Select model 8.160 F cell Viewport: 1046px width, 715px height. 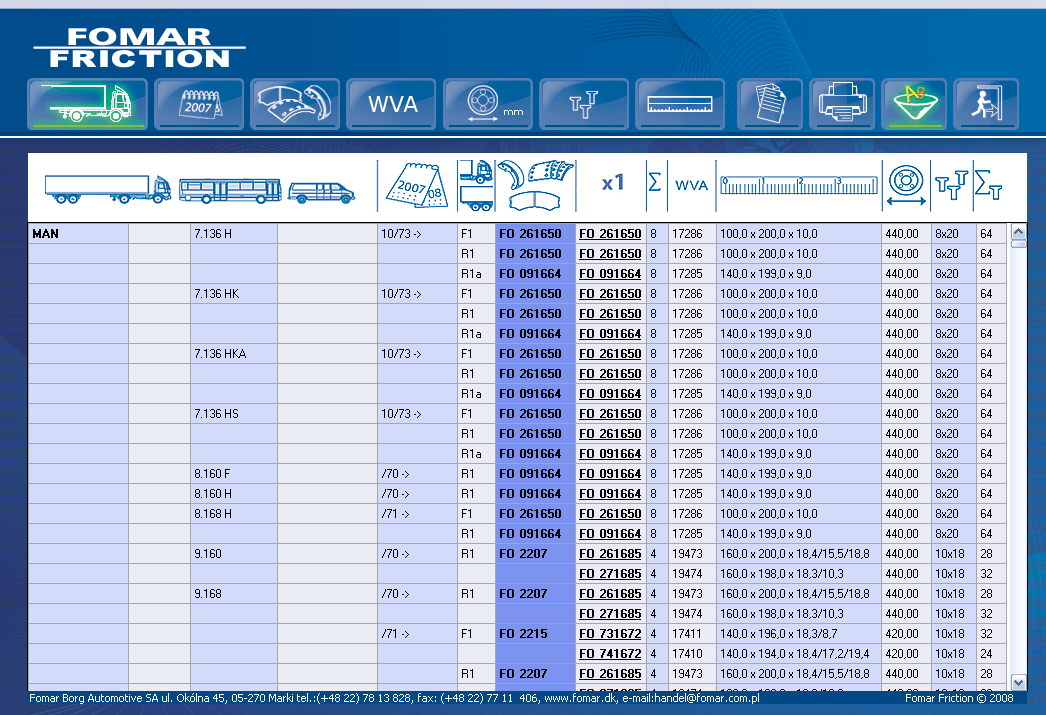tap(233, 474)
